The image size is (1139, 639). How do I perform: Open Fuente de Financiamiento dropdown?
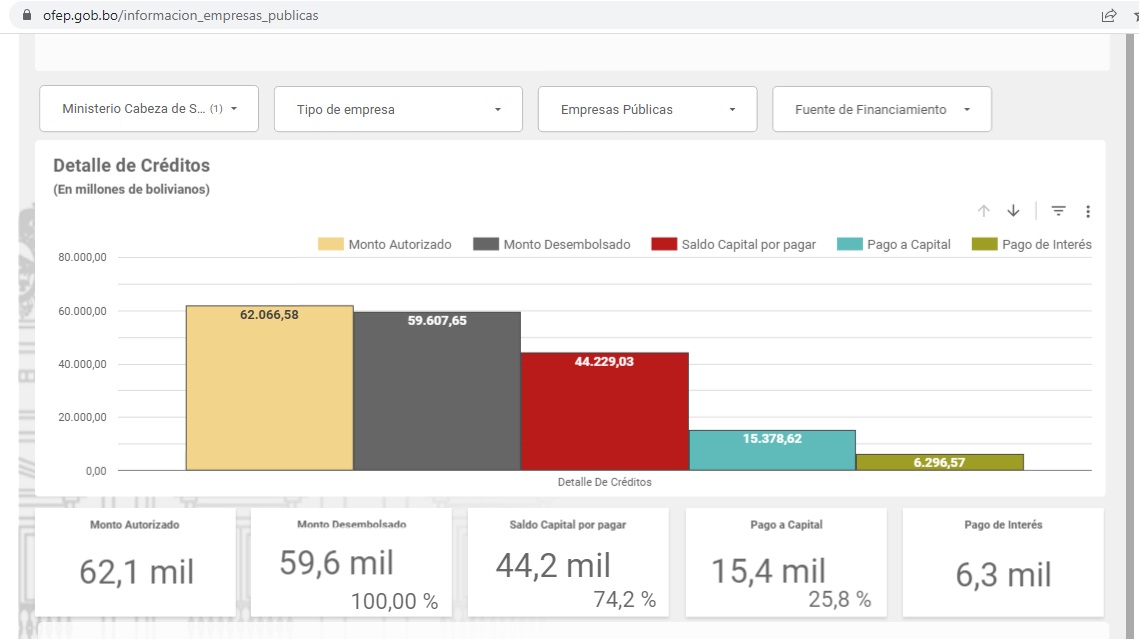881,110
